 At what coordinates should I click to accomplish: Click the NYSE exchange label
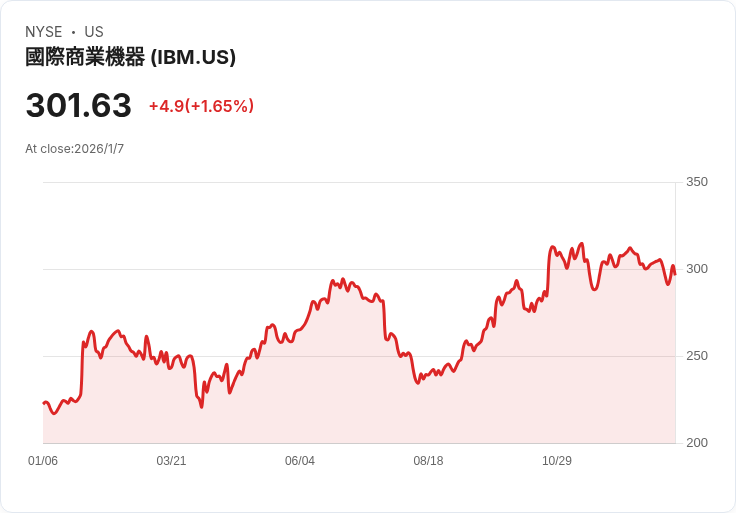pos(44,32)
